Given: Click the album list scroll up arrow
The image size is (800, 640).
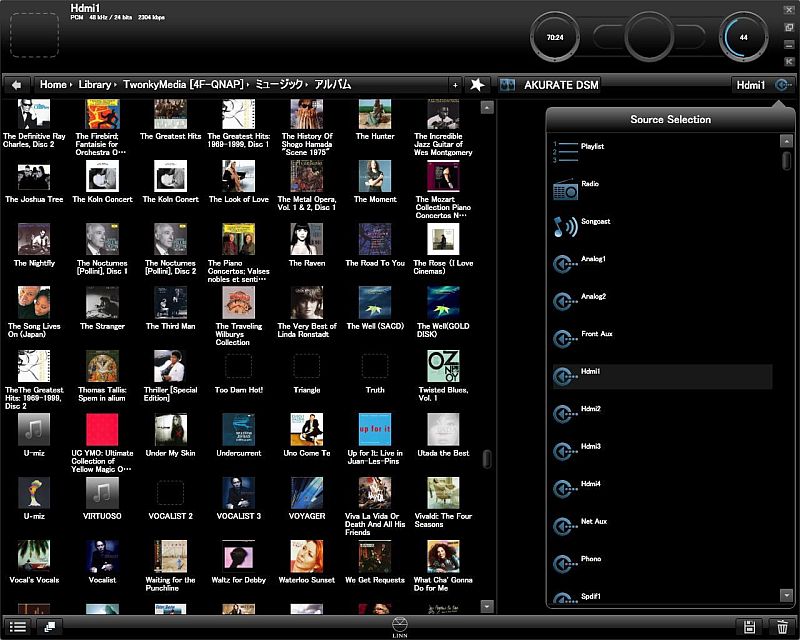Looking at the screenshot, I should click(487, 108).
